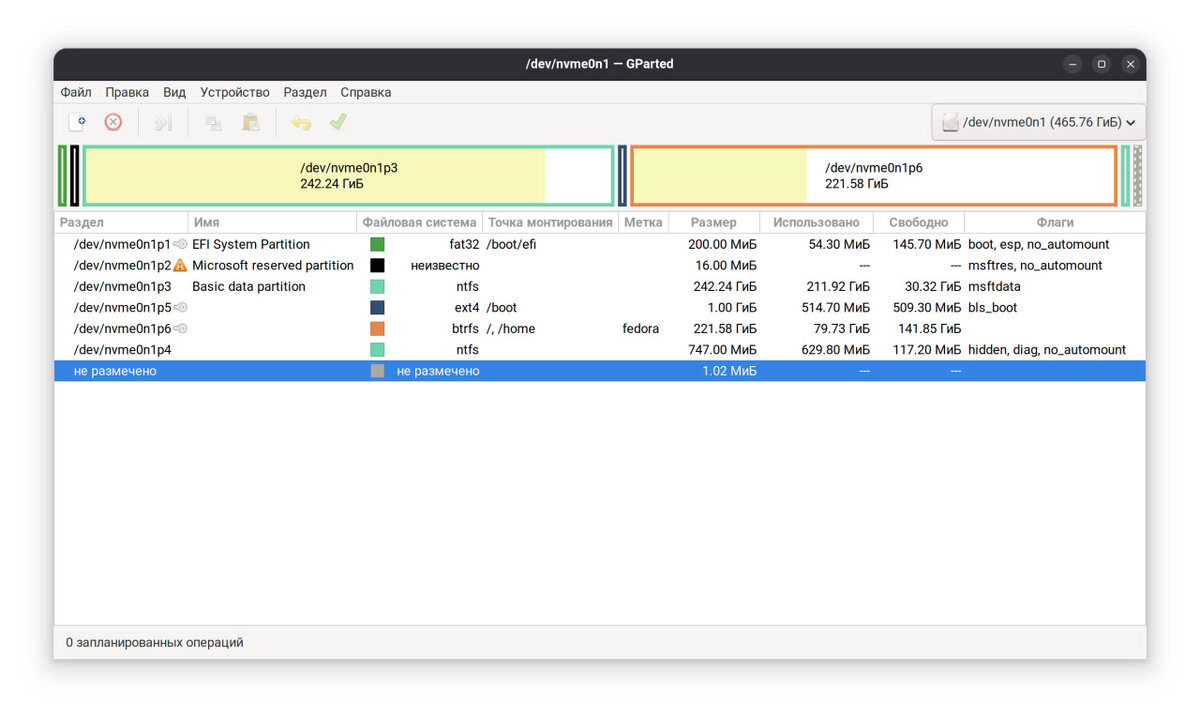Select the nvme0n1p3 block in disk map
The height and width of the screenshot is (718, 1200).
click(348, 176)
